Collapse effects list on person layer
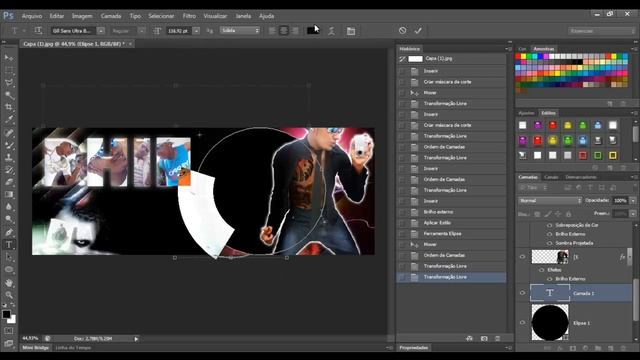Screen dimensions: 640x360 click(629, 257)
